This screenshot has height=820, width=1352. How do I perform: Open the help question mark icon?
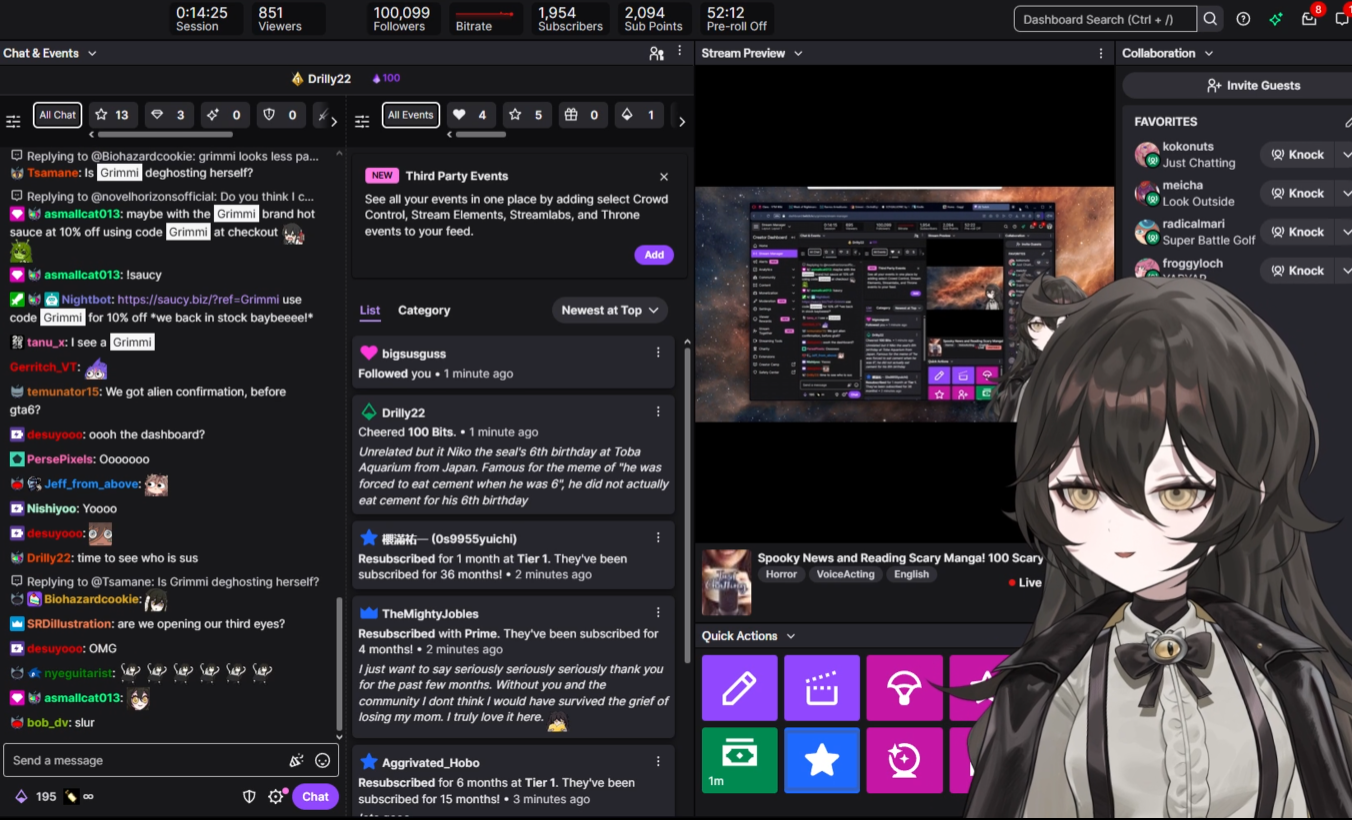click(1243, 19)
